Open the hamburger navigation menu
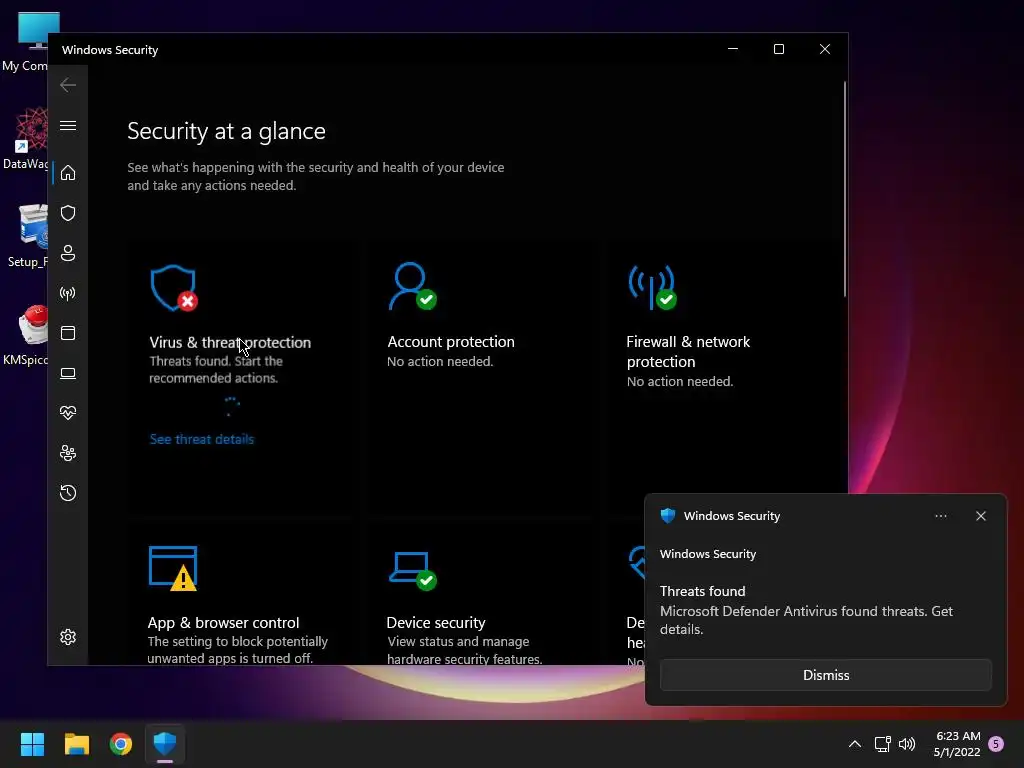Screen dimensions: 1024x768 click(68, 125)
